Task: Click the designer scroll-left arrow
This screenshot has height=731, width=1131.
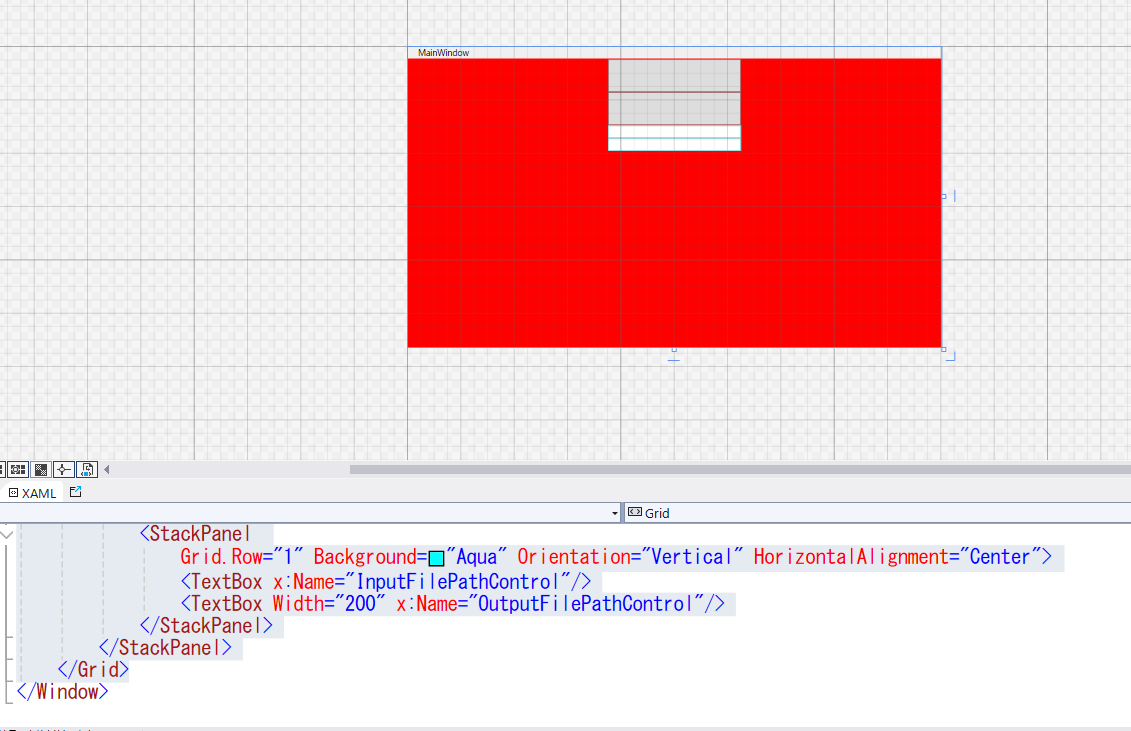Action: [107, 470]
